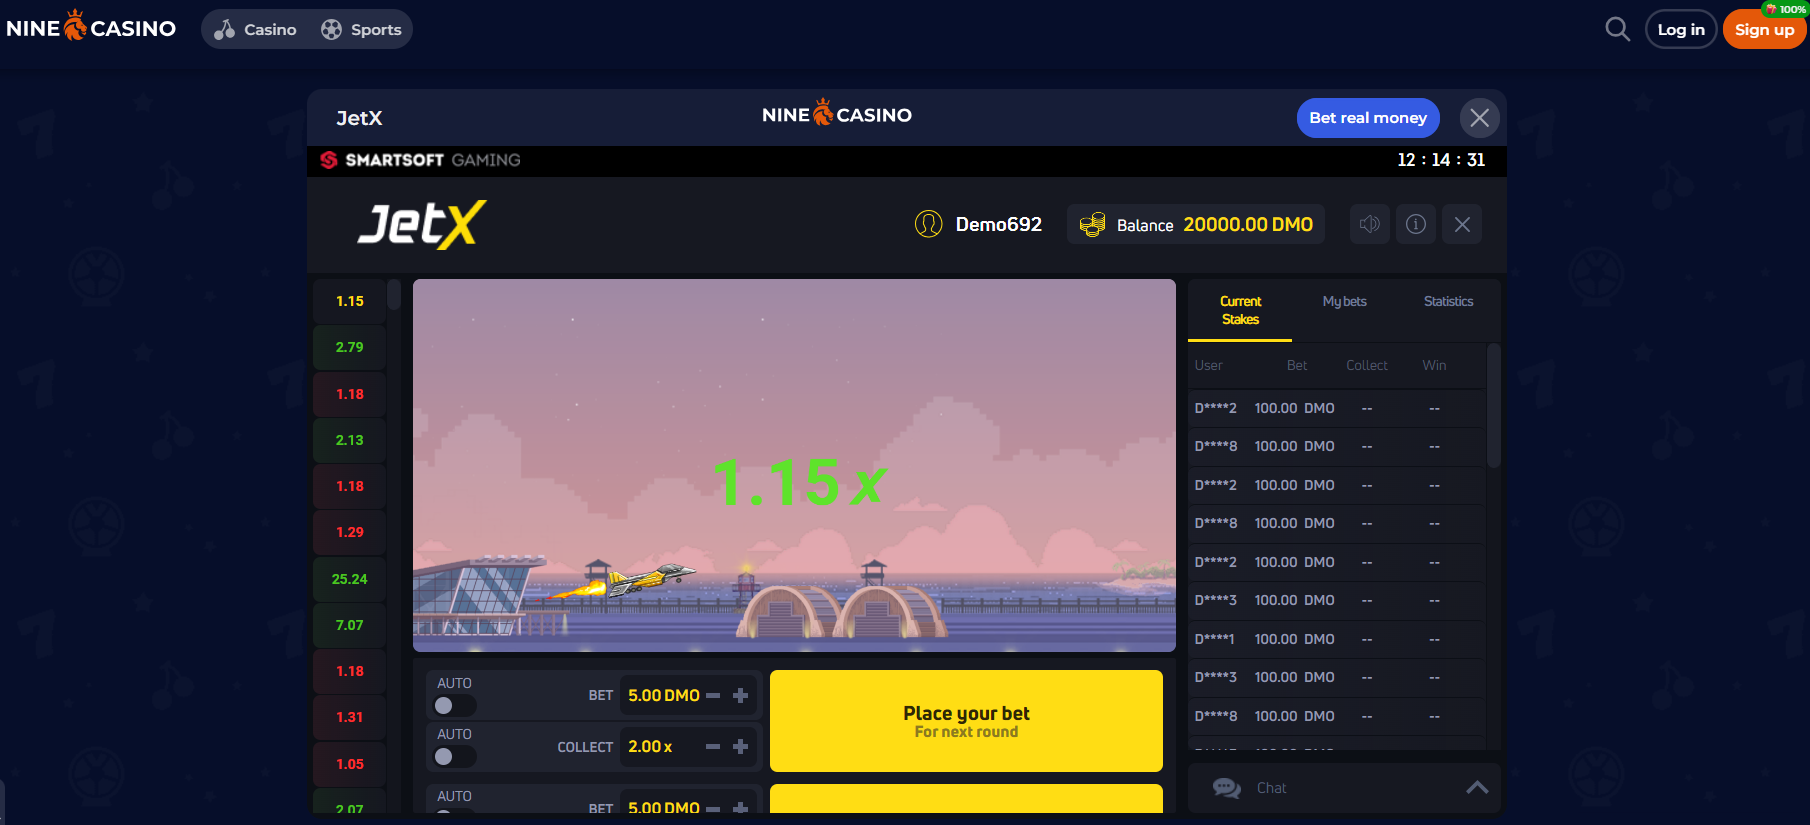
Task: Switch to Current Stakes tab
Action: [1240, 310]
